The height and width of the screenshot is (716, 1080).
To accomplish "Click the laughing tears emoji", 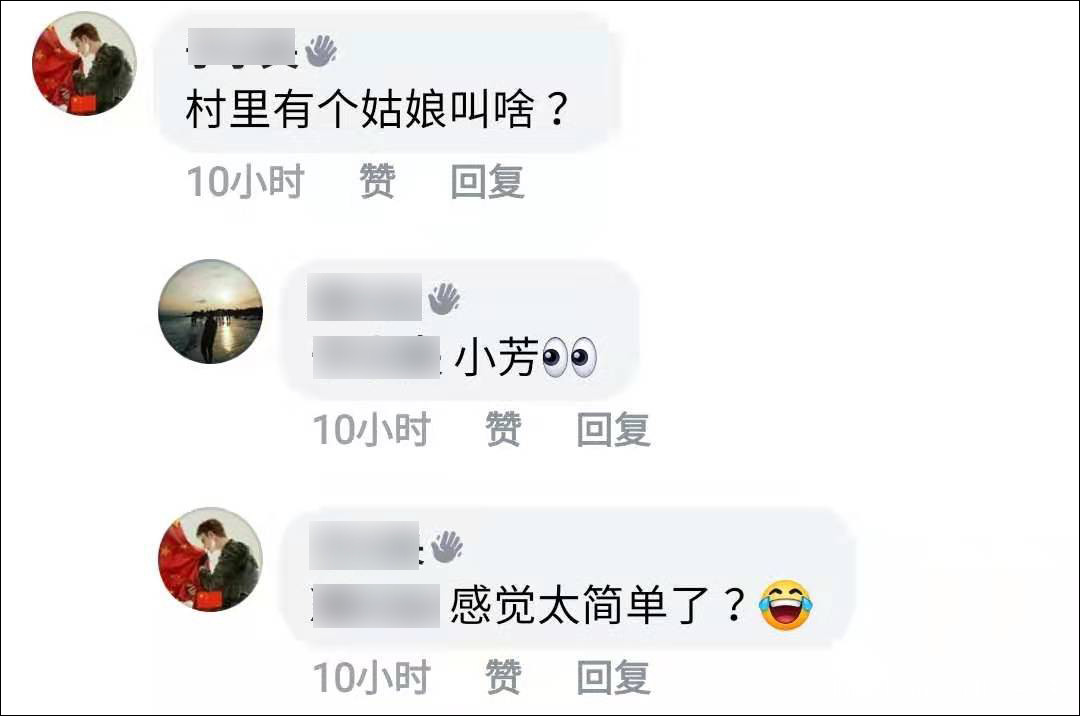I will (x=786, y=605).
